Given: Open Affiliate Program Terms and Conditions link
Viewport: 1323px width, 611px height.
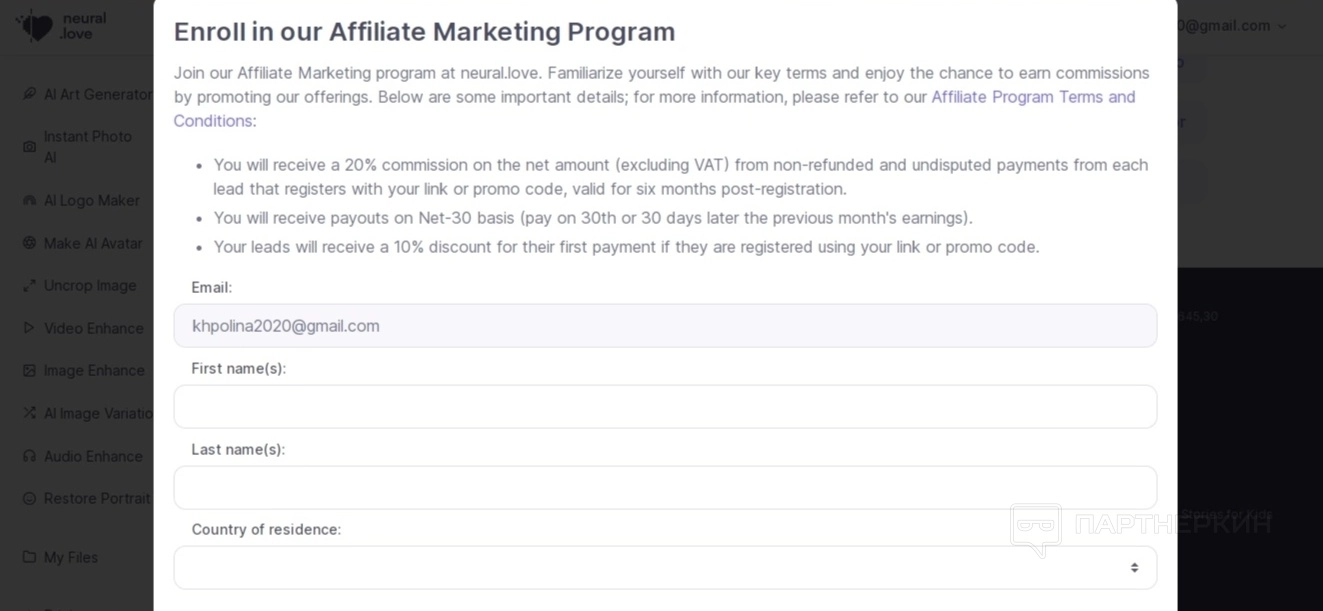Looking at the screenshot, I should click(x=1032, y=97).
